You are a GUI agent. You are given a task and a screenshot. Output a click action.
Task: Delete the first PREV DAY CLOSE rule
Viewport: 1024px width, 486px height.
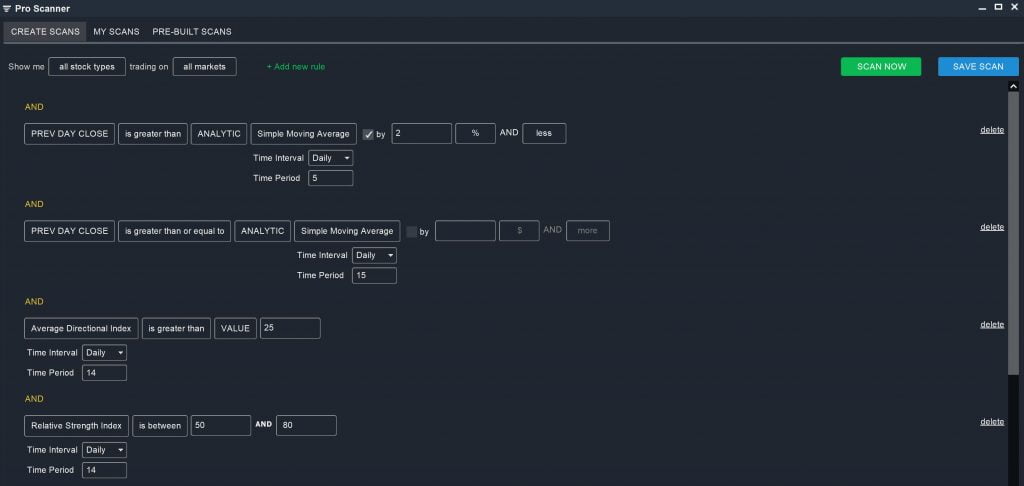click(992, 130)
